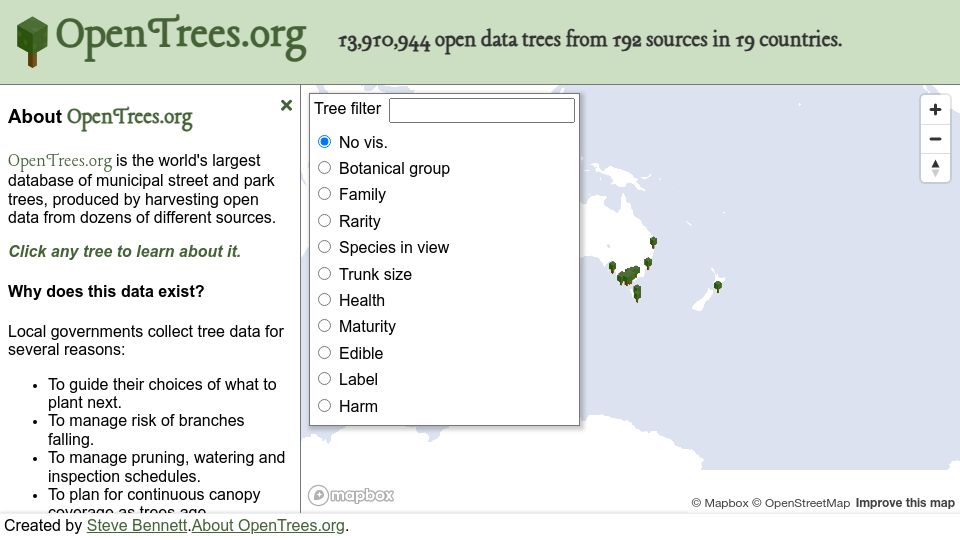Click the Mapbox logo on the map
The width and height of the screenshot is (960, 540).
[x=351, y=495]
